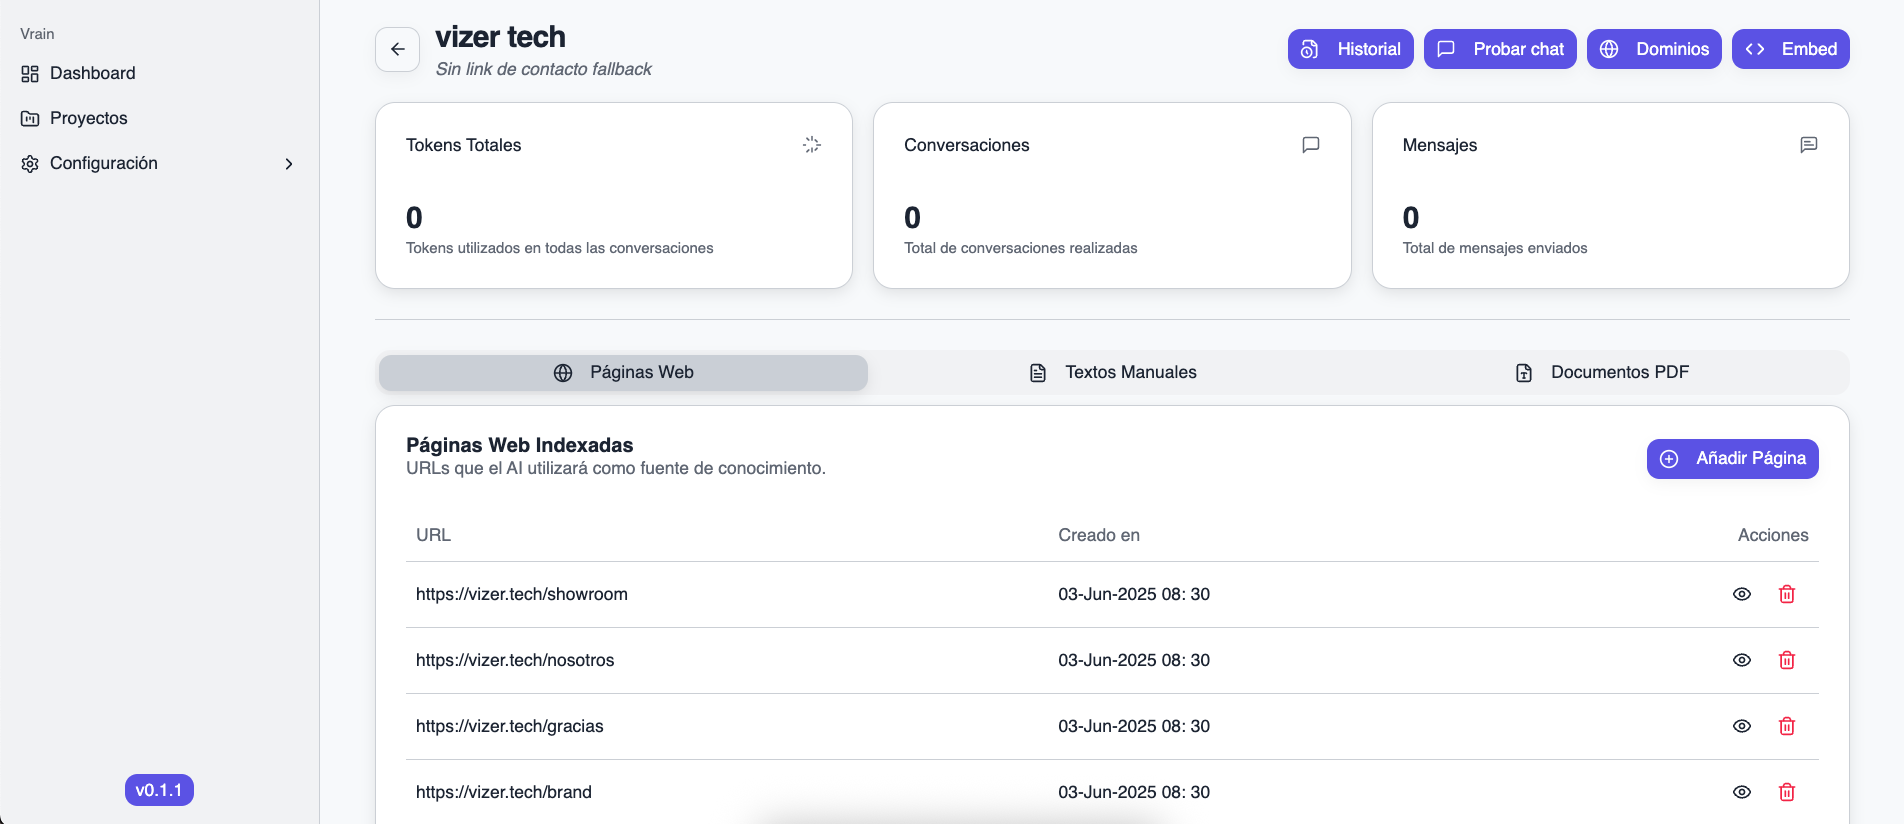The image size is (1904, 824).
Task: View the nosotros URL with eye icon
Action: [1742, 660]
